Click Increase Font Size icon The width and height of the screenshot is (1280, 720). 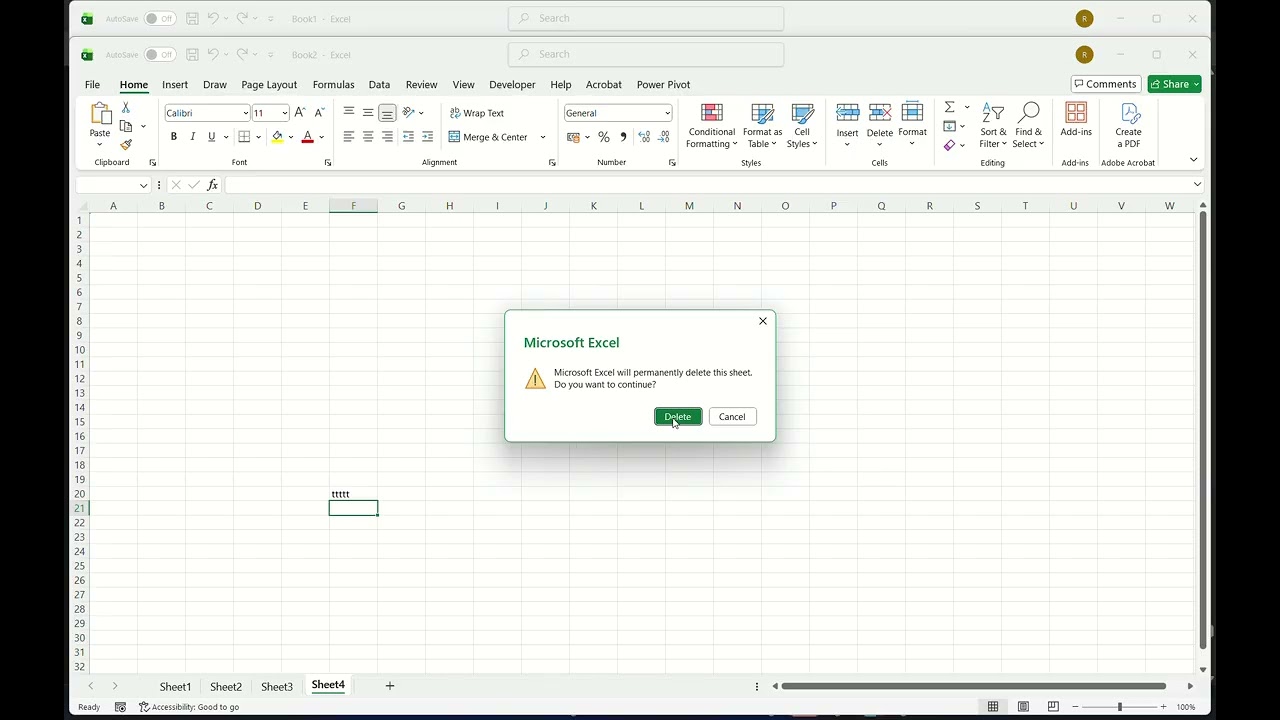tap(300, 113)
